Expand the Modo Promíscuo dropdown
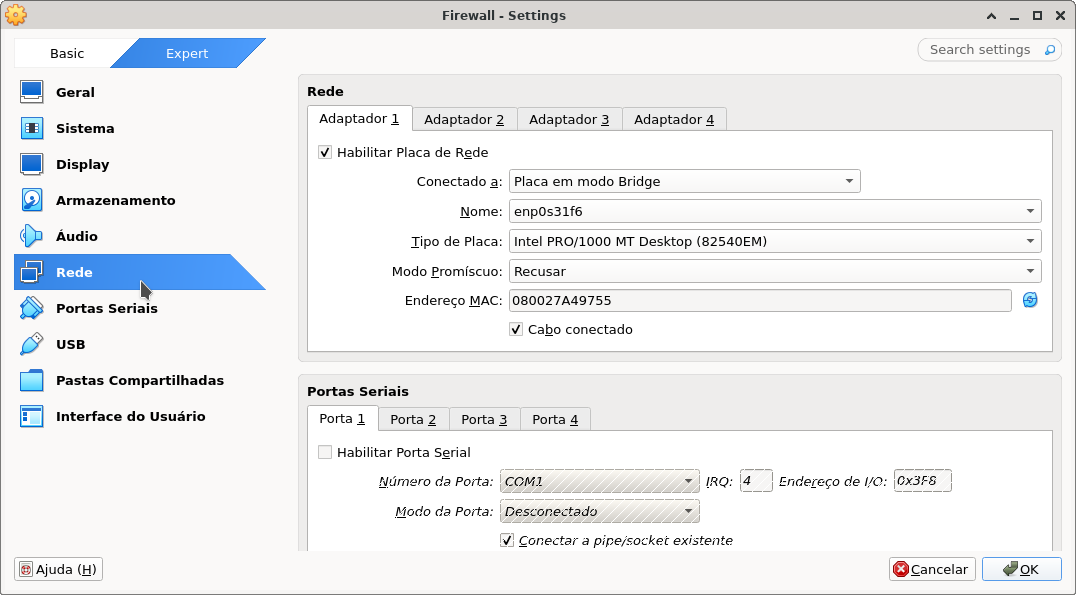 pos(775,272)
